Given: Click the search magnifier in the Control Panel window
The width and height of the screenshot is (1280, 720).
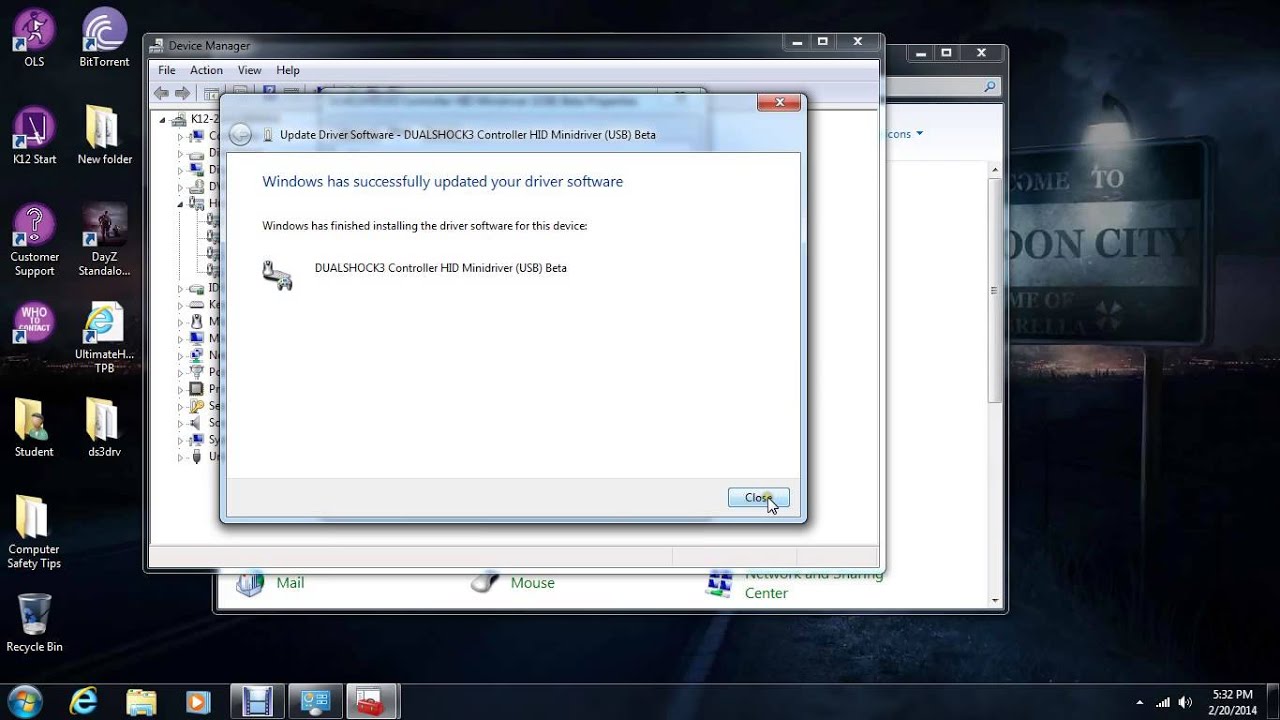Looking at the screenshot, I should (x=990, y=87).
